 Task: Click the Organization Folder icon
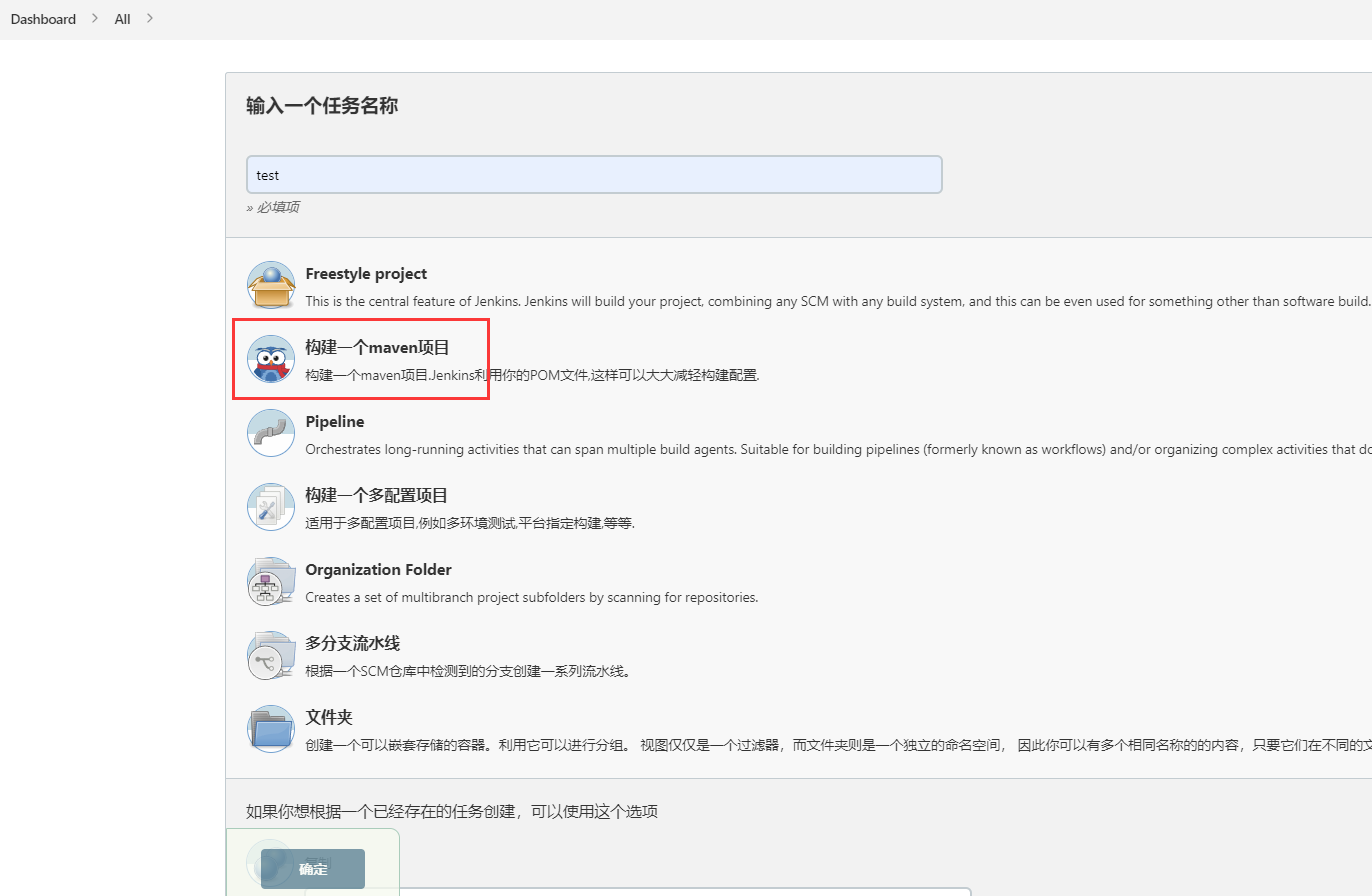pos(271,581)
